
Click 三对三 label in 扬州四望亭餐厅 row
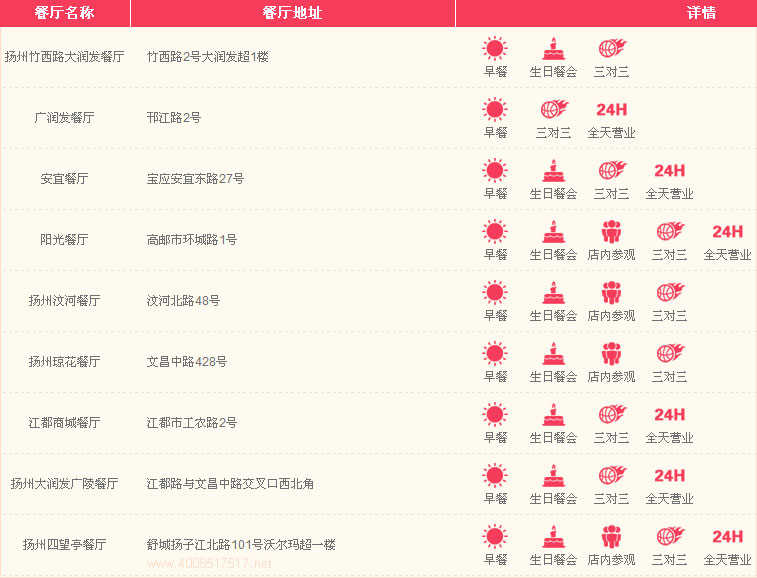670,560
